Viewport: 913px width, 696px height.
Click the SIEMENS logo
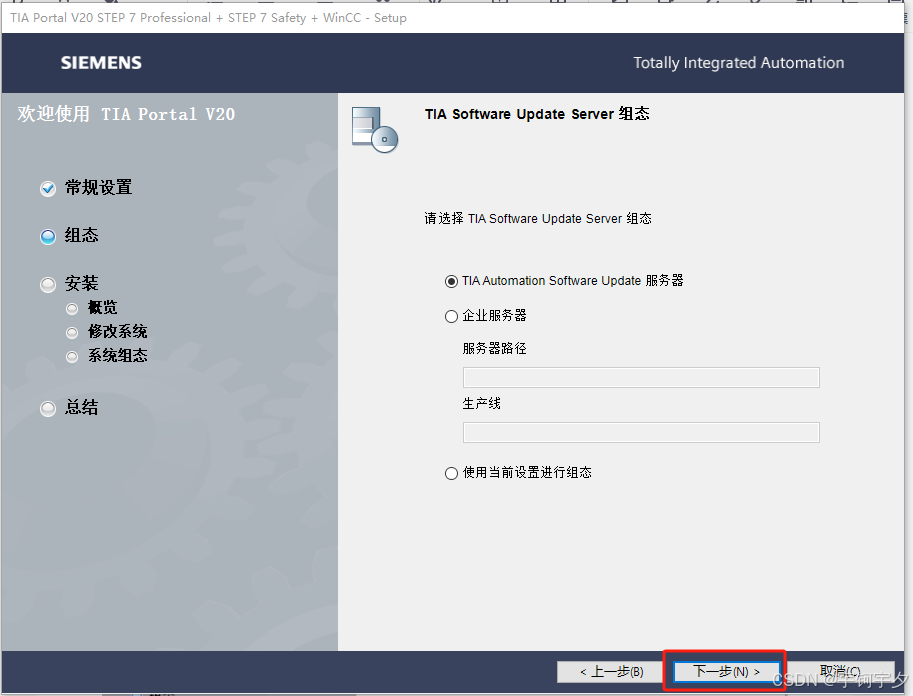click(x=101, y=63)
